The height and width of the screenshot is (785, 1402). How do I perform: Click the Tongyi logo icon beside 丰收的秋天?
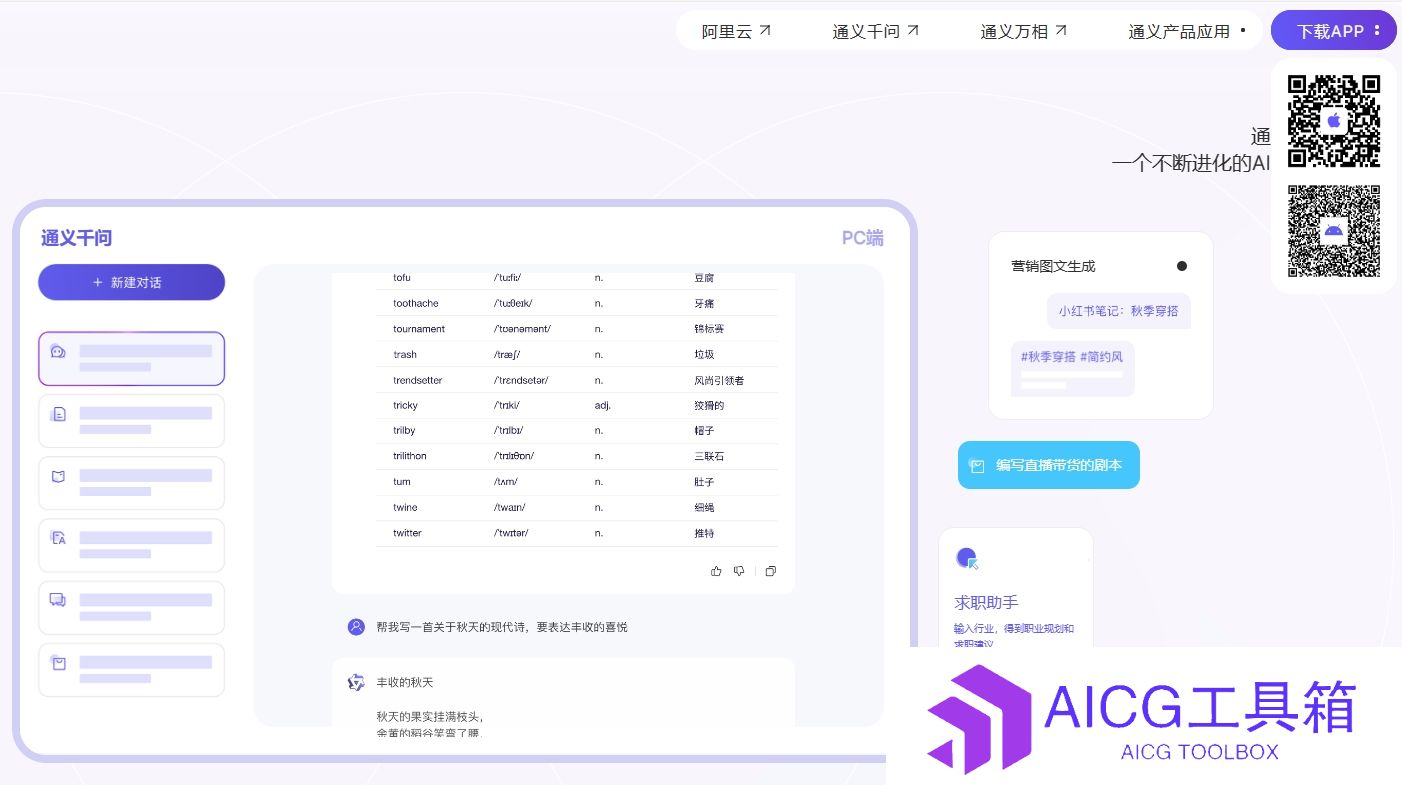pyautogui.click(x=356, y=682)
